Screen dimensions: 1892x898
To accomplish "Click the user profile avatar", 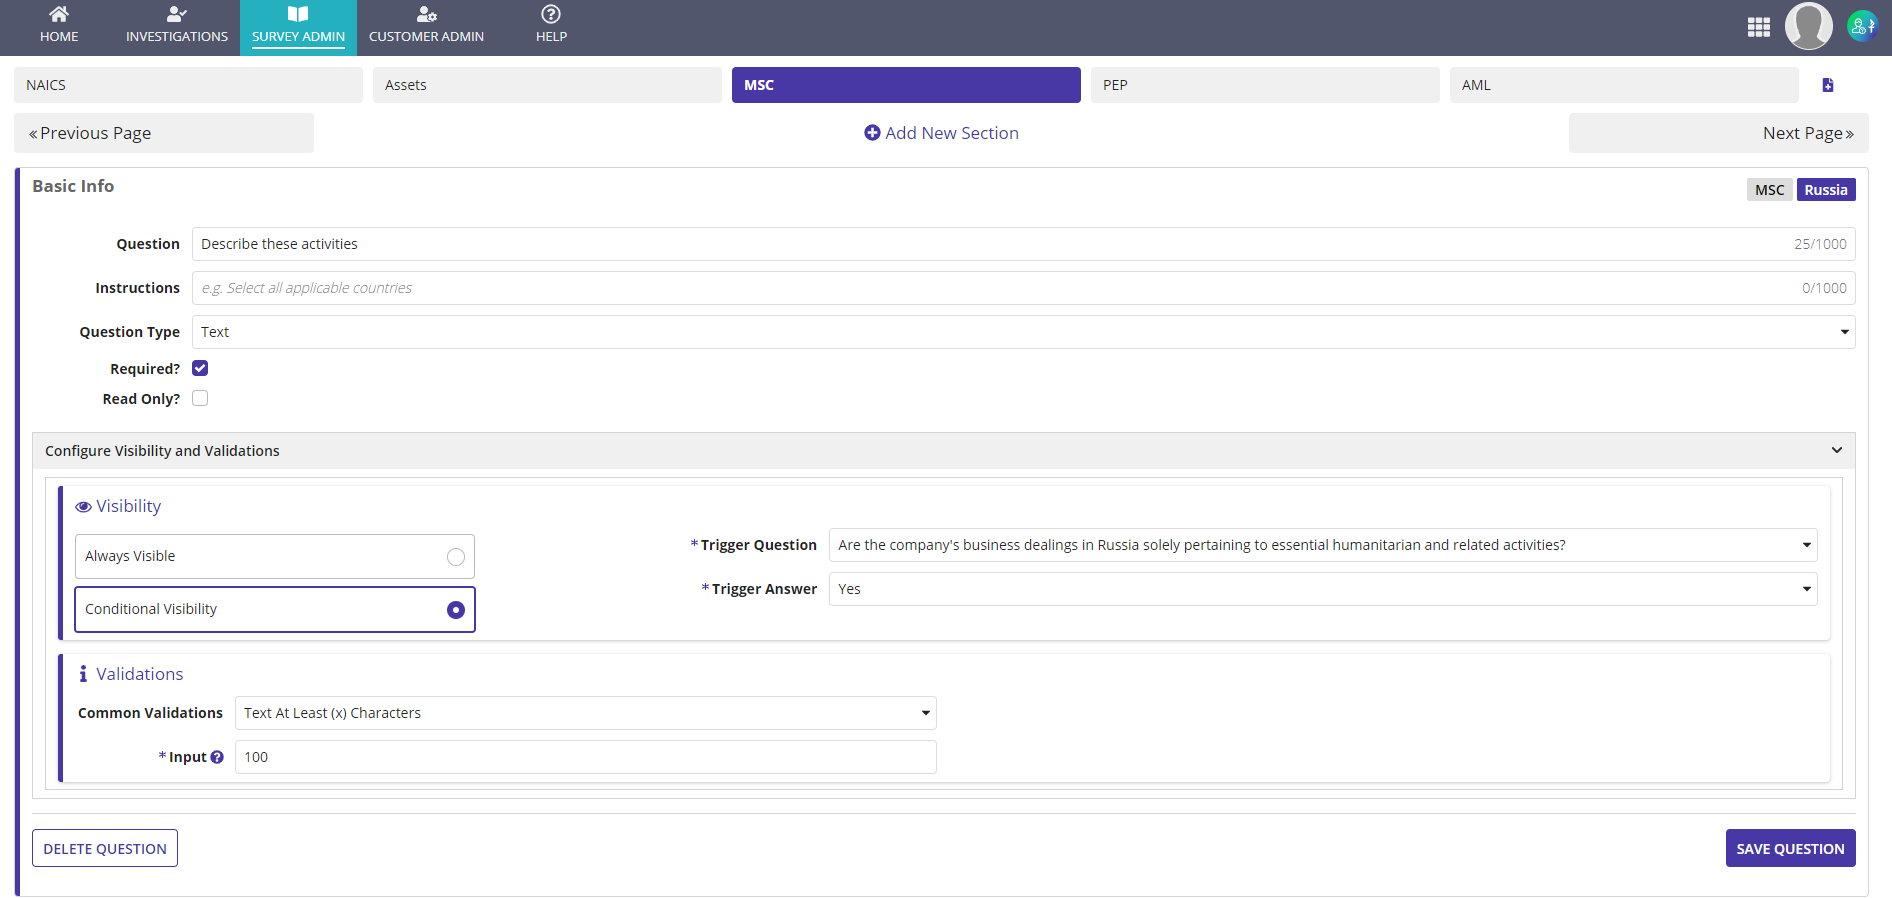I will tap(1808, 26).
